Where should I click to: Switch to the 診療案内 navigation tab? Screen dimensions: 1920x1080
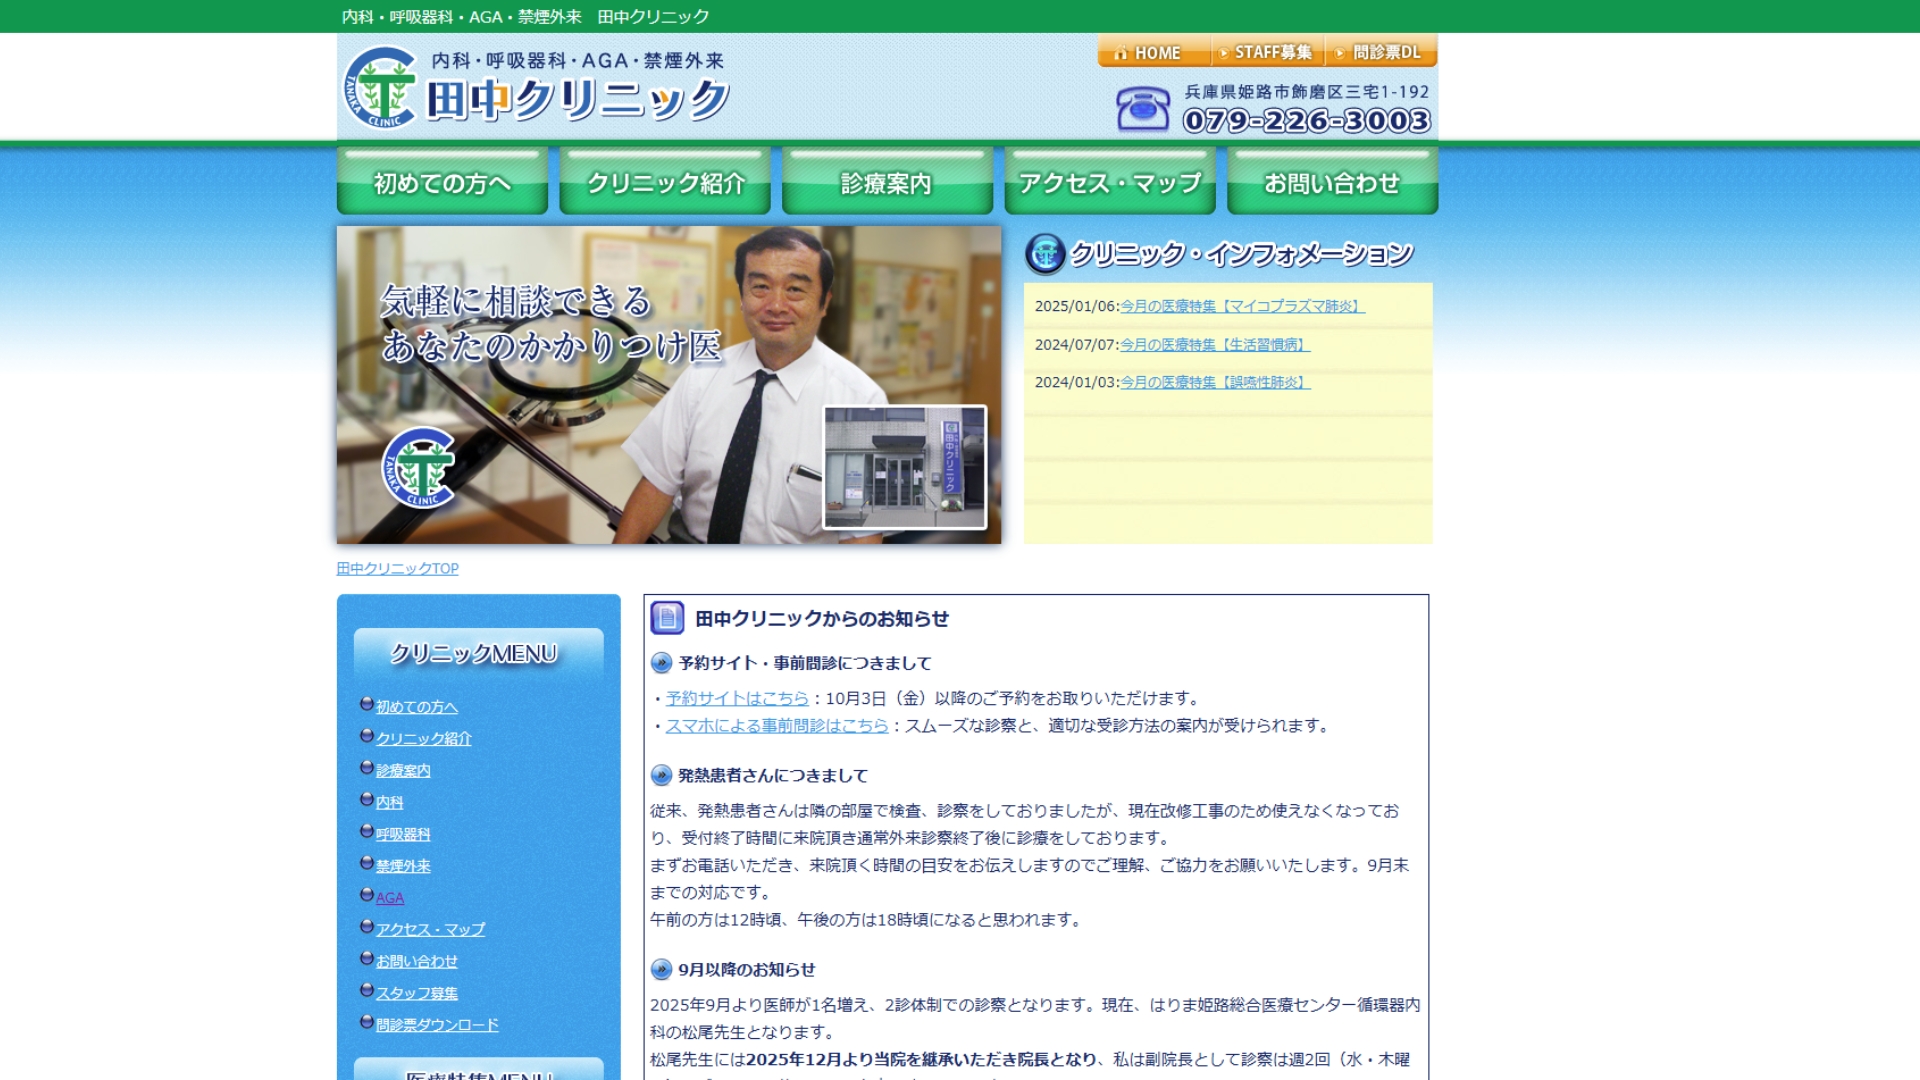[x=886, y=182]
